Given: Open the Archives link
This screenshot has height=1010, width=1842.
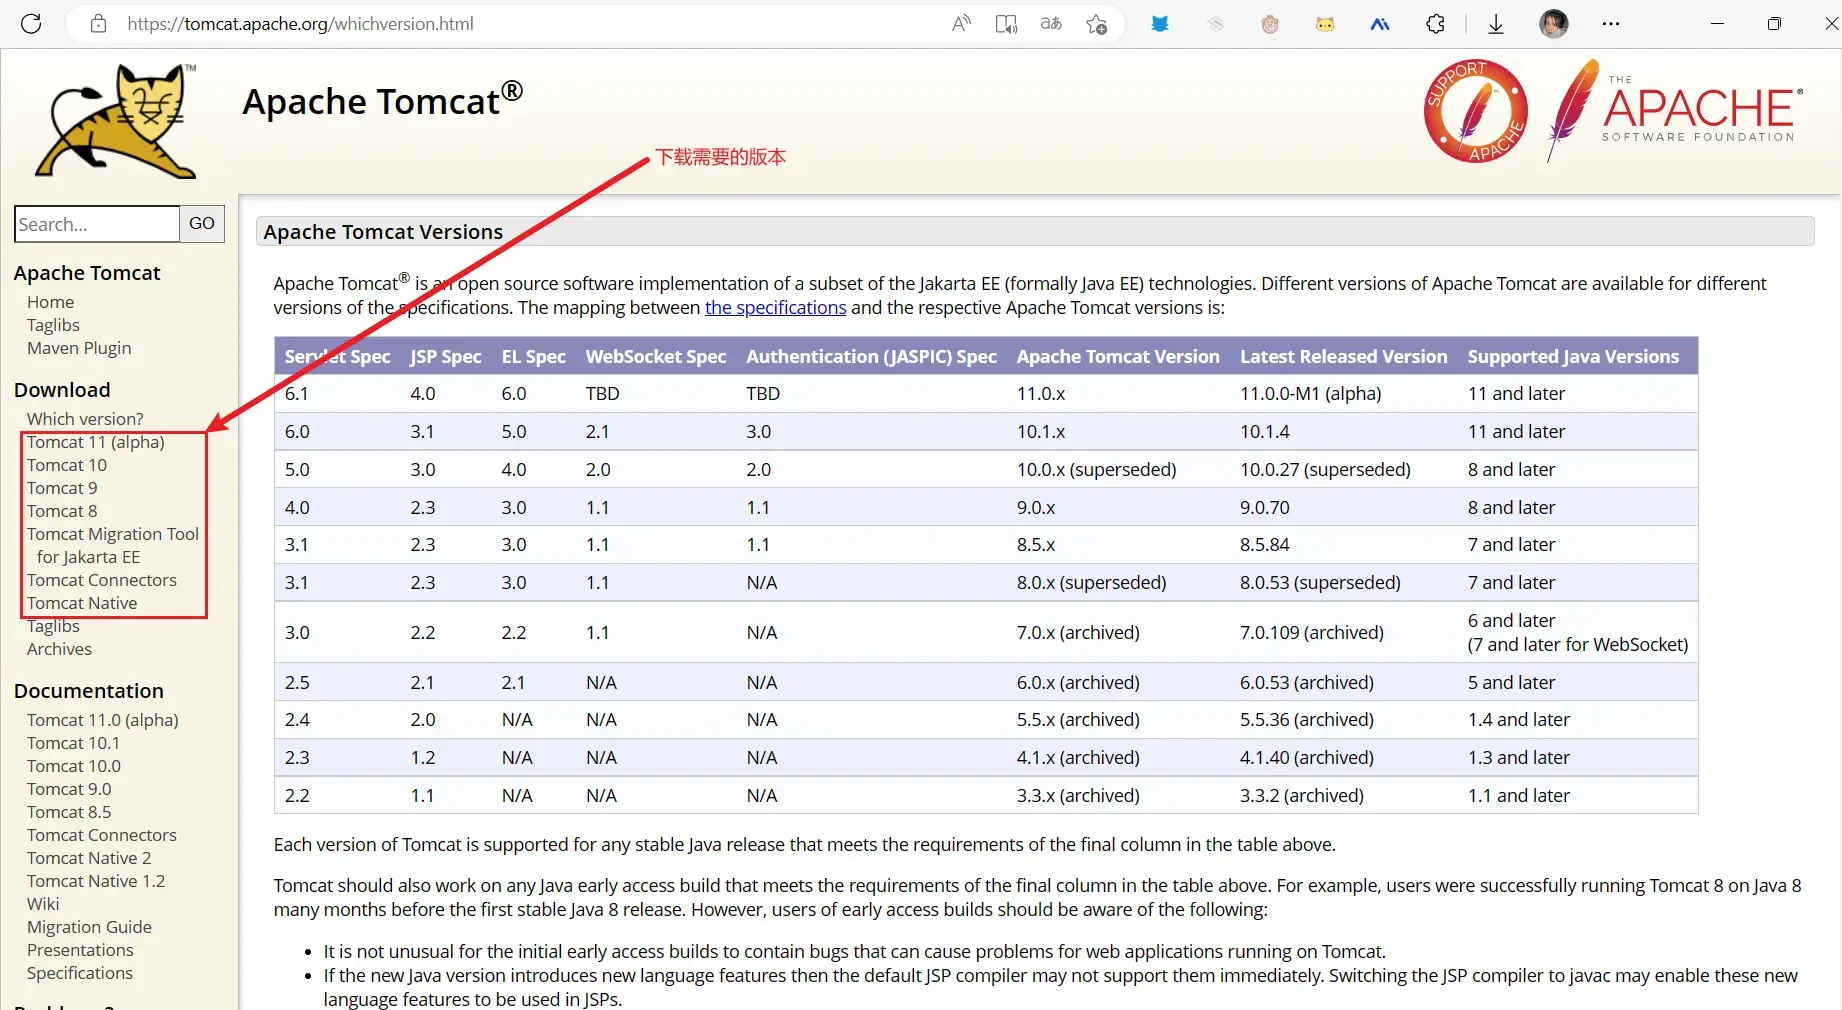Looking at the screenshot, I should tap(59, 649).
